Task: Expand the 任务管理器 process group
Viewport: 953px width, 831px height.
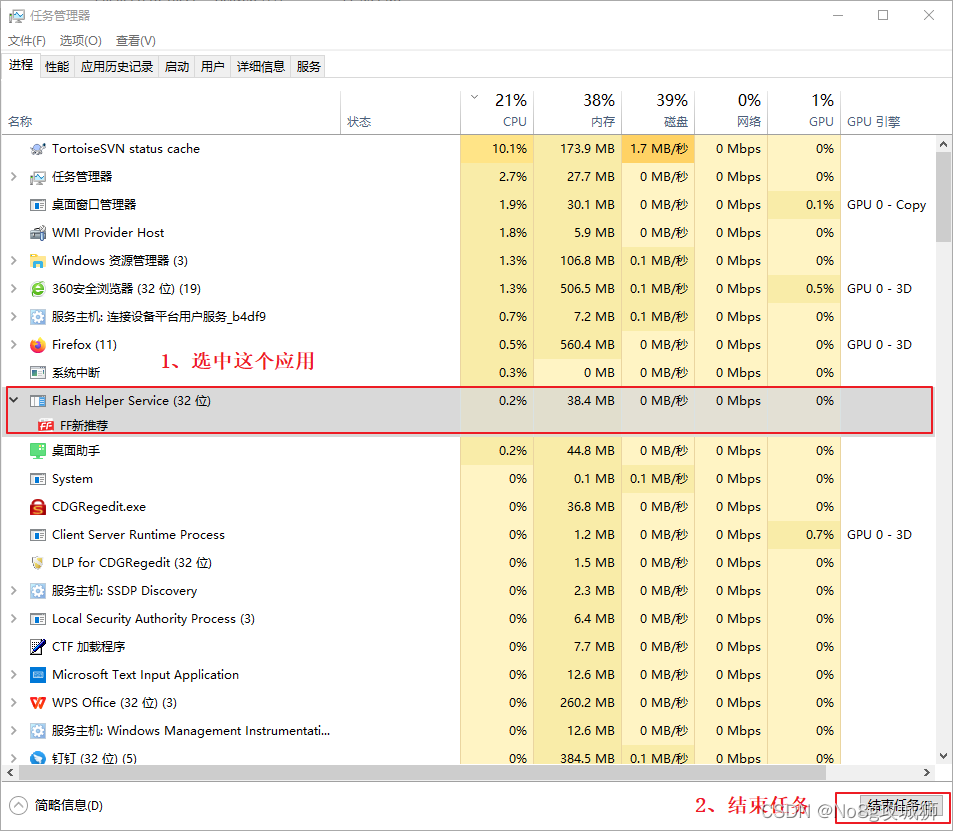Action: [x=13, y=177]
